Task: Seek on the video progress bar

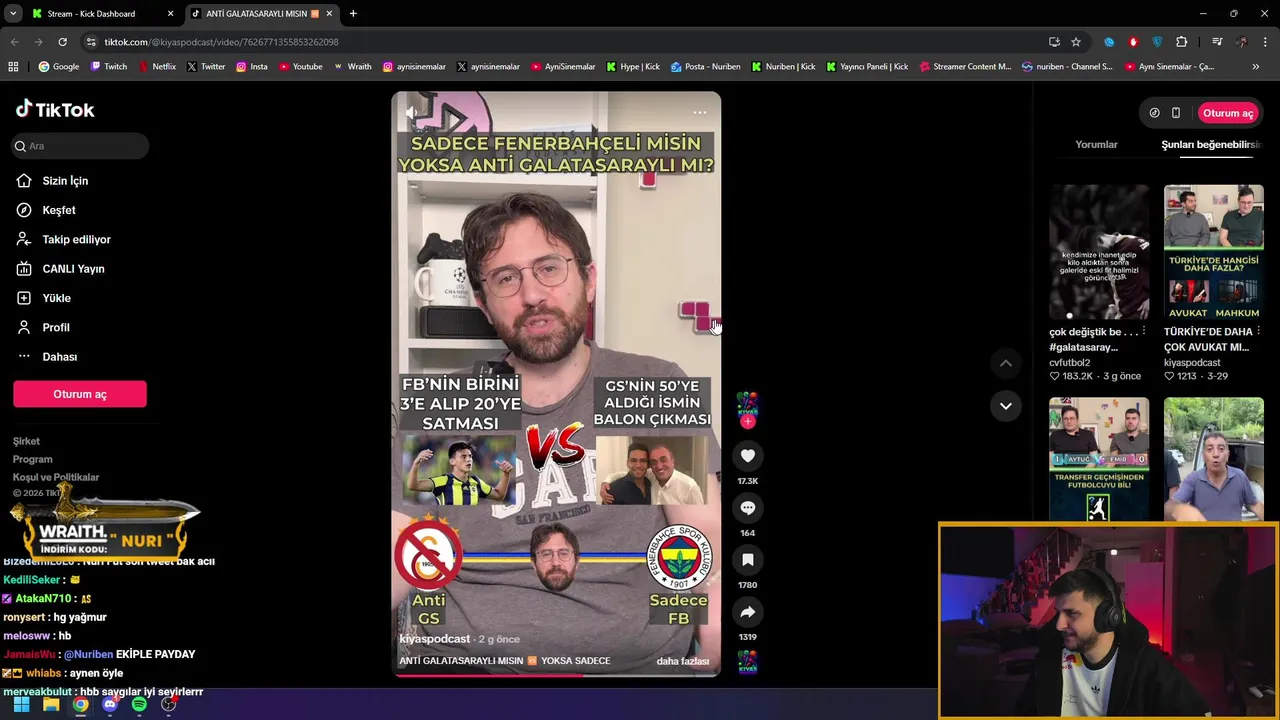Action: 556,675
